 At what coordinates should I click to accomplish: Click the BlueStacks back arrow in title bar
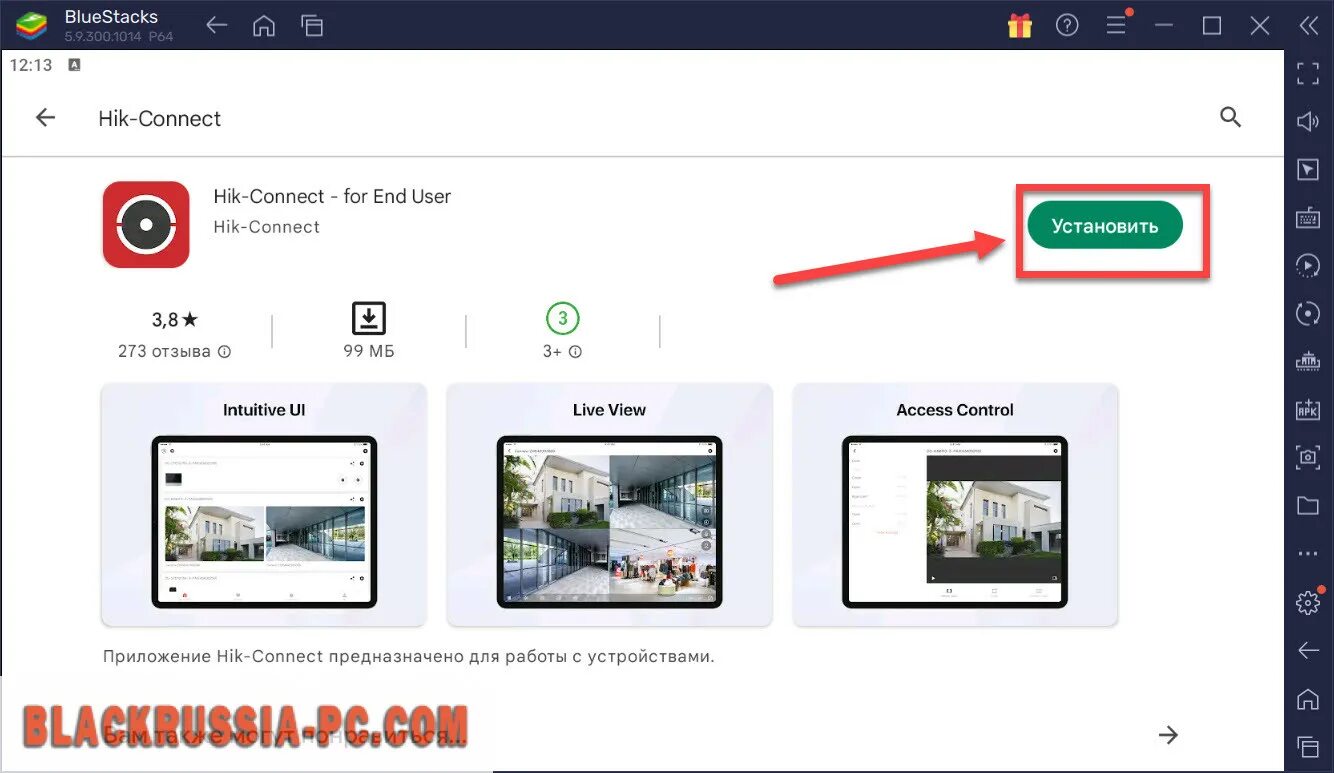click(217, 26)
